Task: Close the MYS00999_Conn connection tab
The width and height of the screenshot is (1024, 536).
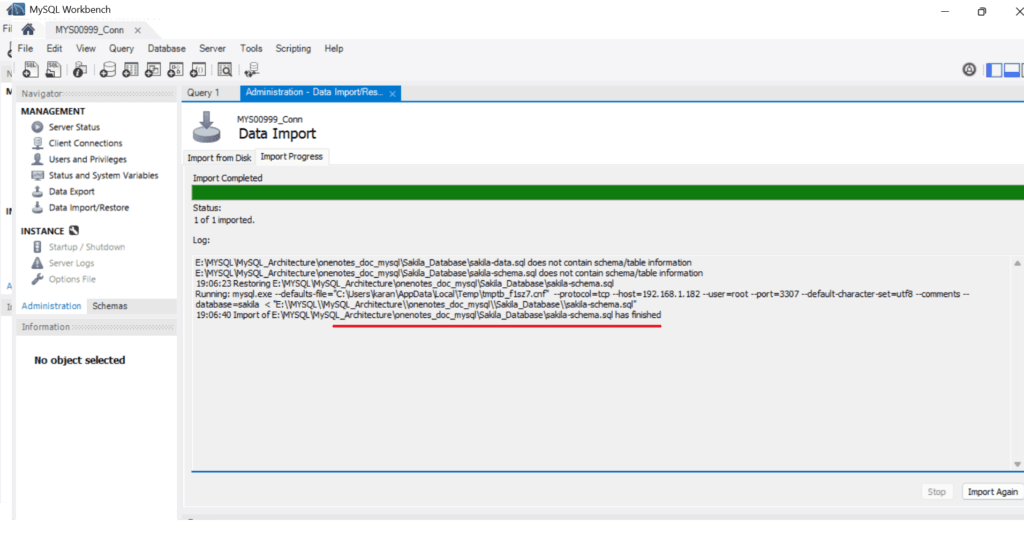Action: pos(138,30)
